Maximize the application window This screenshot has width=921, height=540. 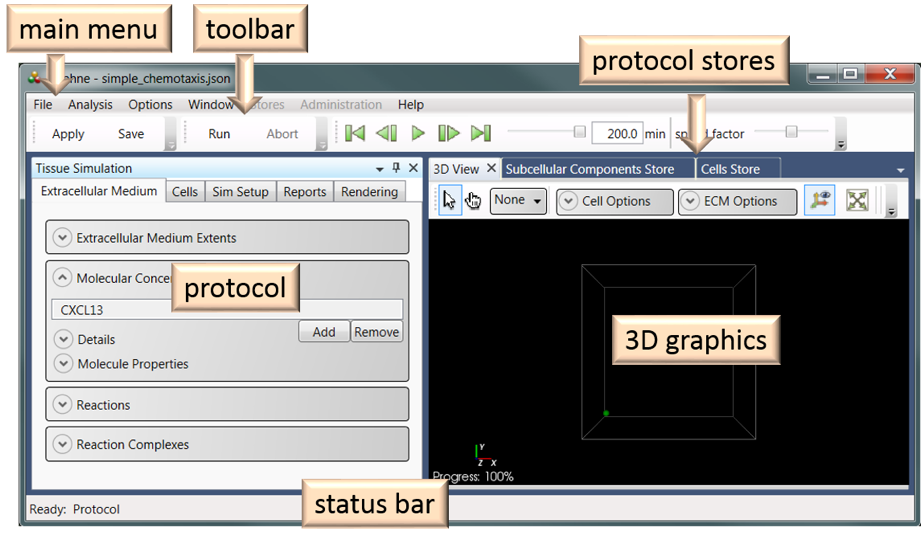click(x=850, y=74)
